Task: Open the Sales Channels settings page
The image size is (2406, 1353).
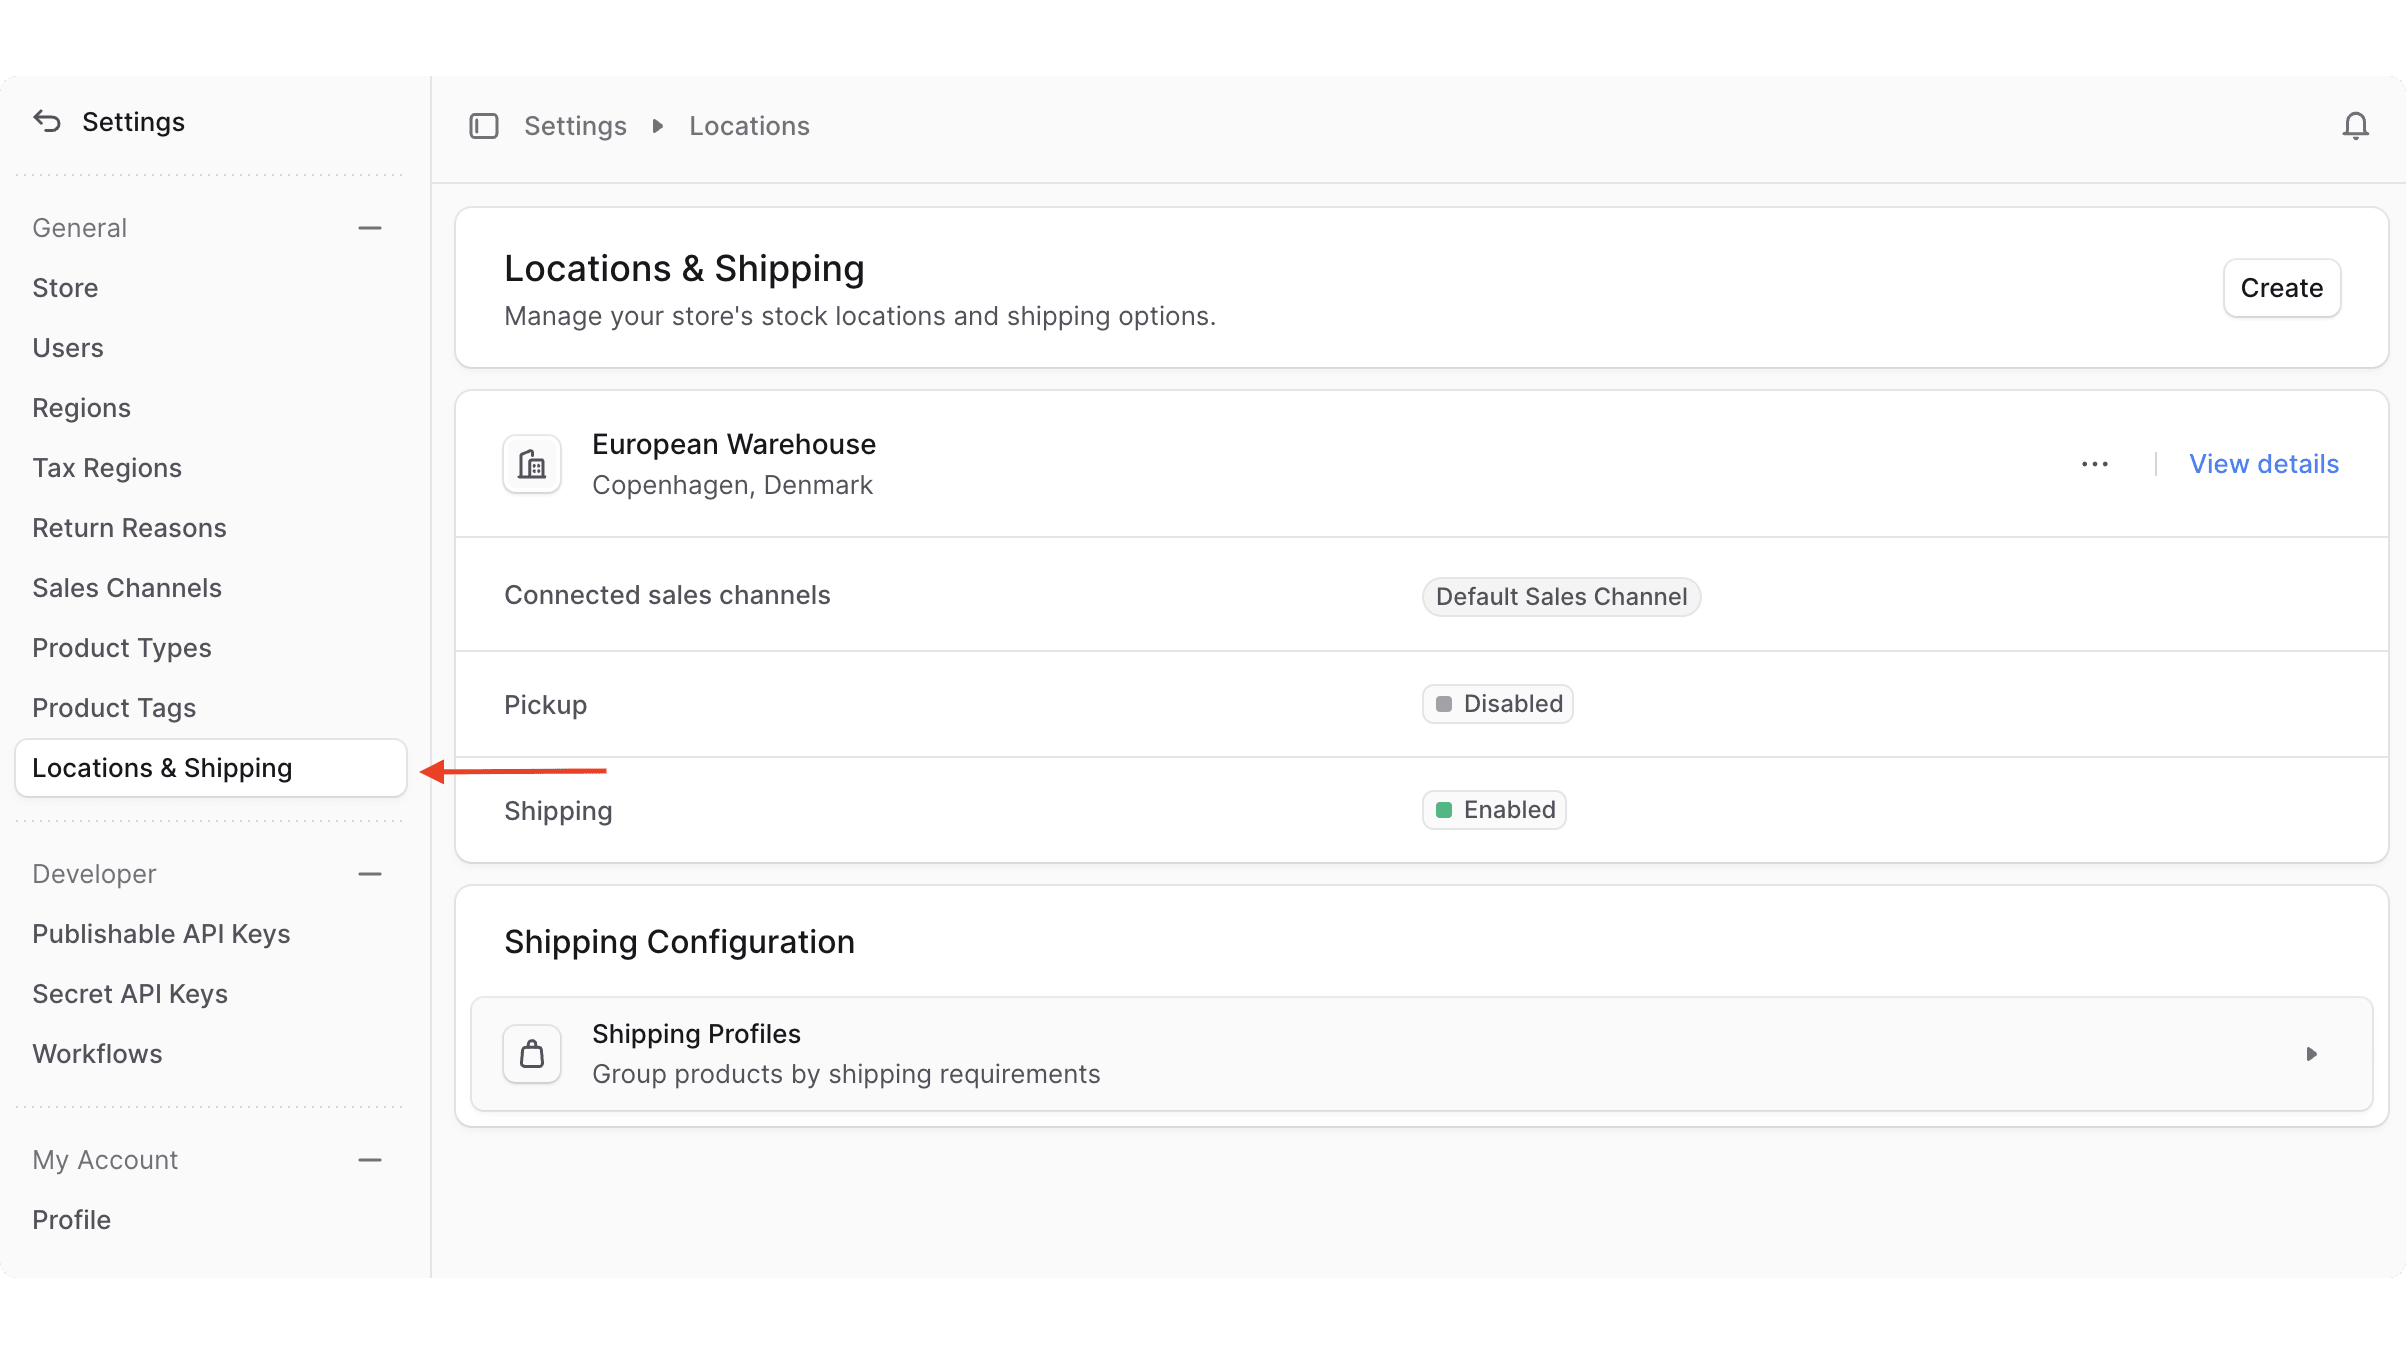Action: [x=127, y=587]
